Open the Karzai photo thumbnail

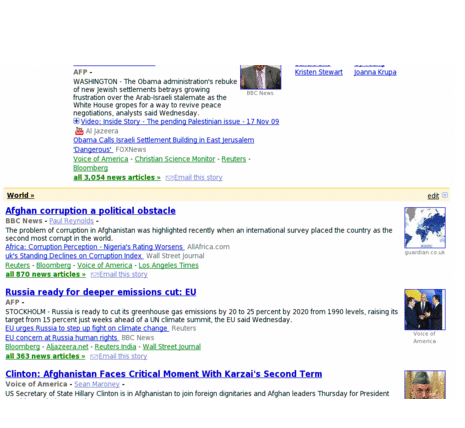[x=425, y=384]
